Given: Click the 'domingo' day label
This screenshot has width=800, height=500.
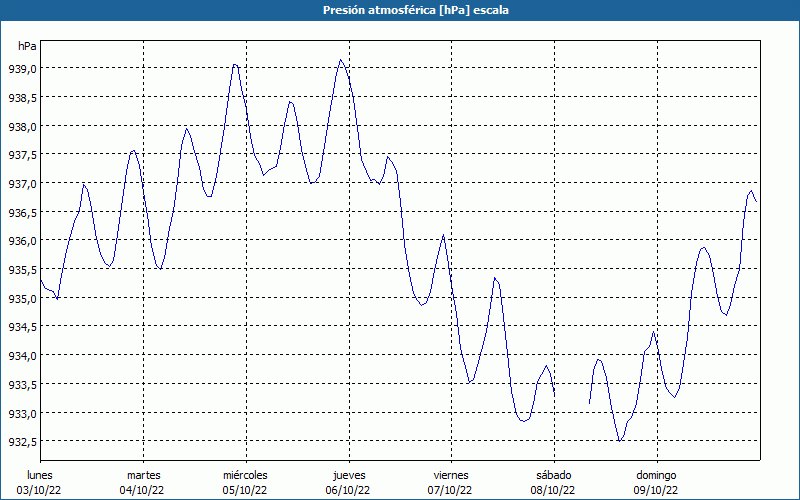Looking at the screenshot, I should (x=656, y=475).
